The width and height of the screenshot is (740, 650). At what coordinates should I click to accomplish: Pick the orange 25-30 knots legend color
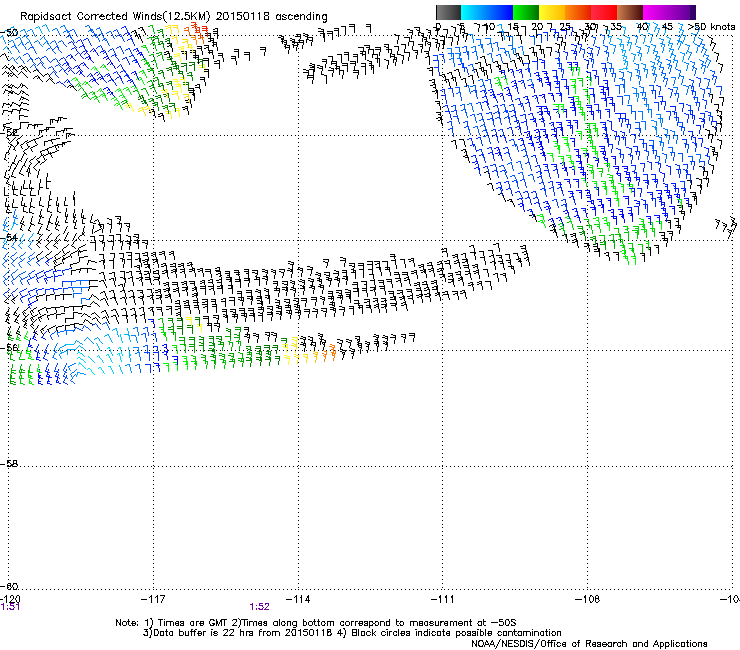578,12
